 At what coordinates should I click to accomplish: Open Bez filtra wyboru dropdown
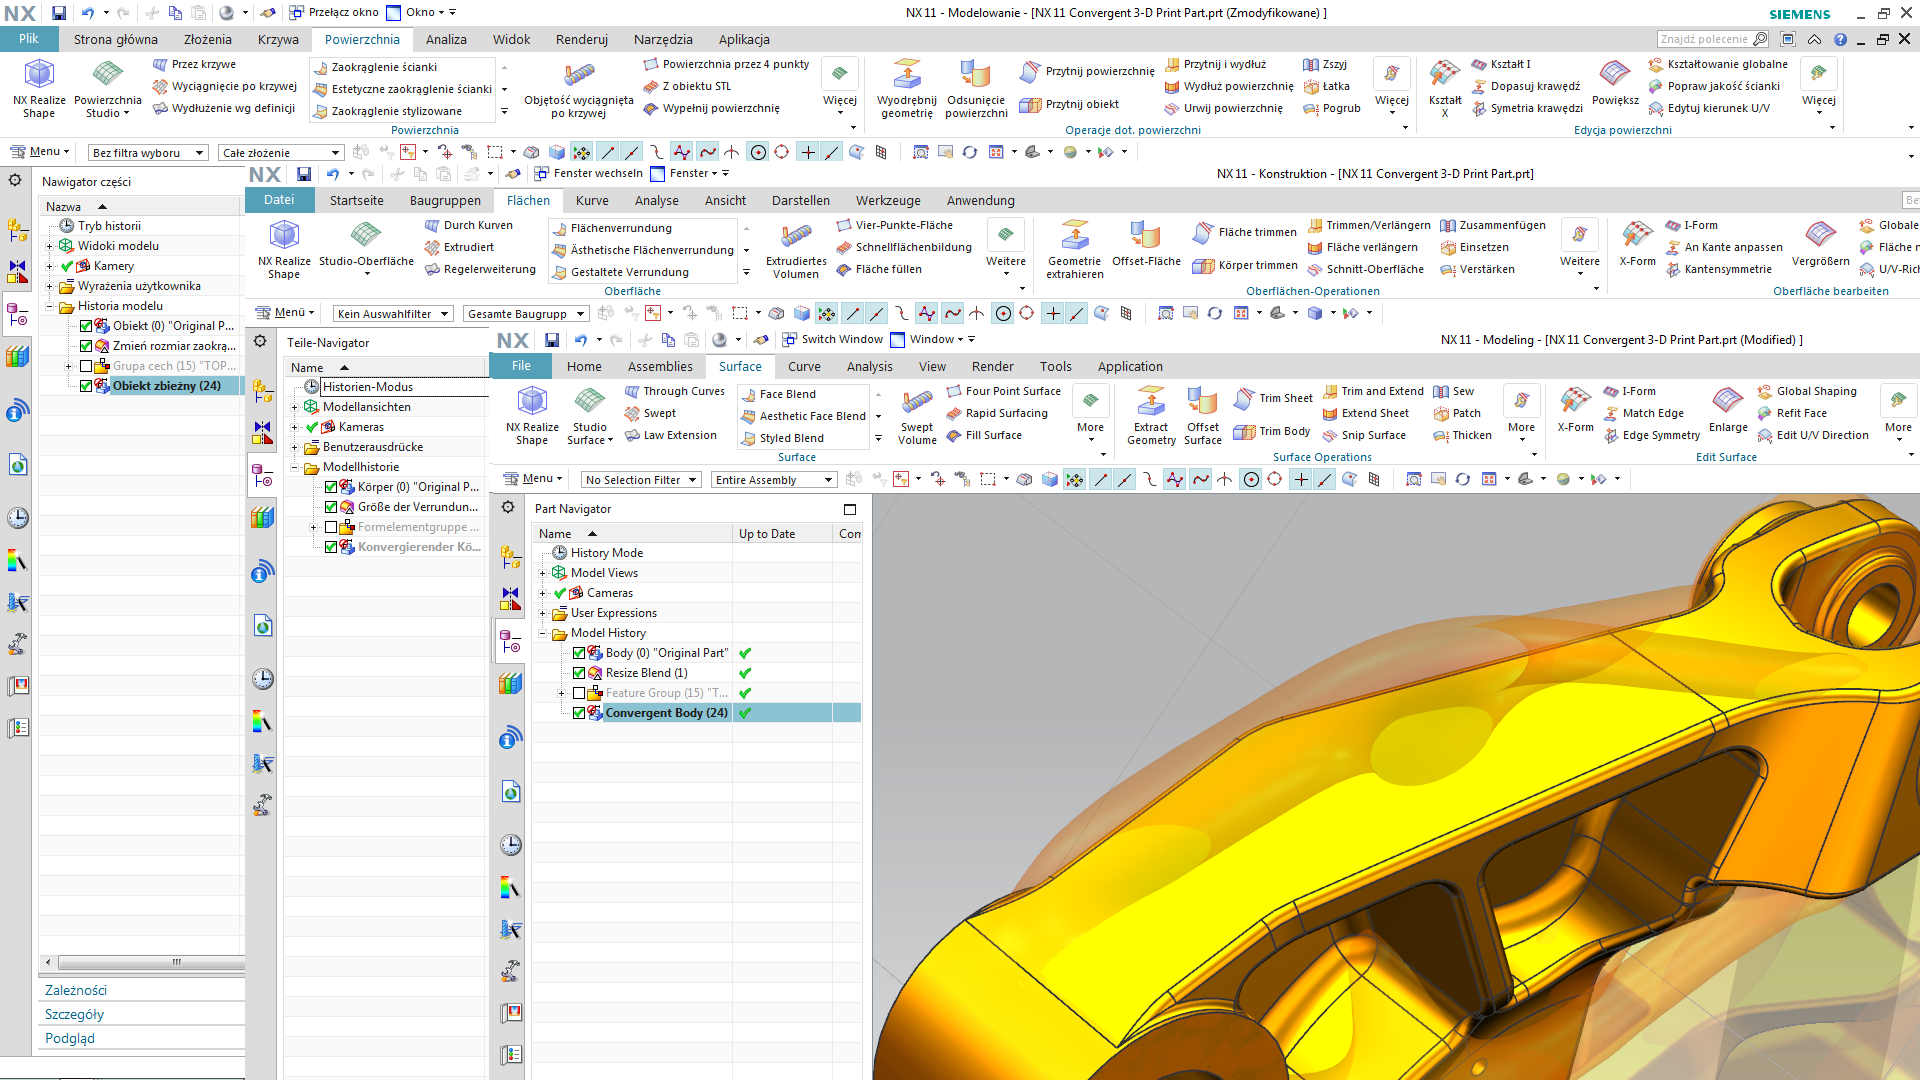(x=147, y=153)
